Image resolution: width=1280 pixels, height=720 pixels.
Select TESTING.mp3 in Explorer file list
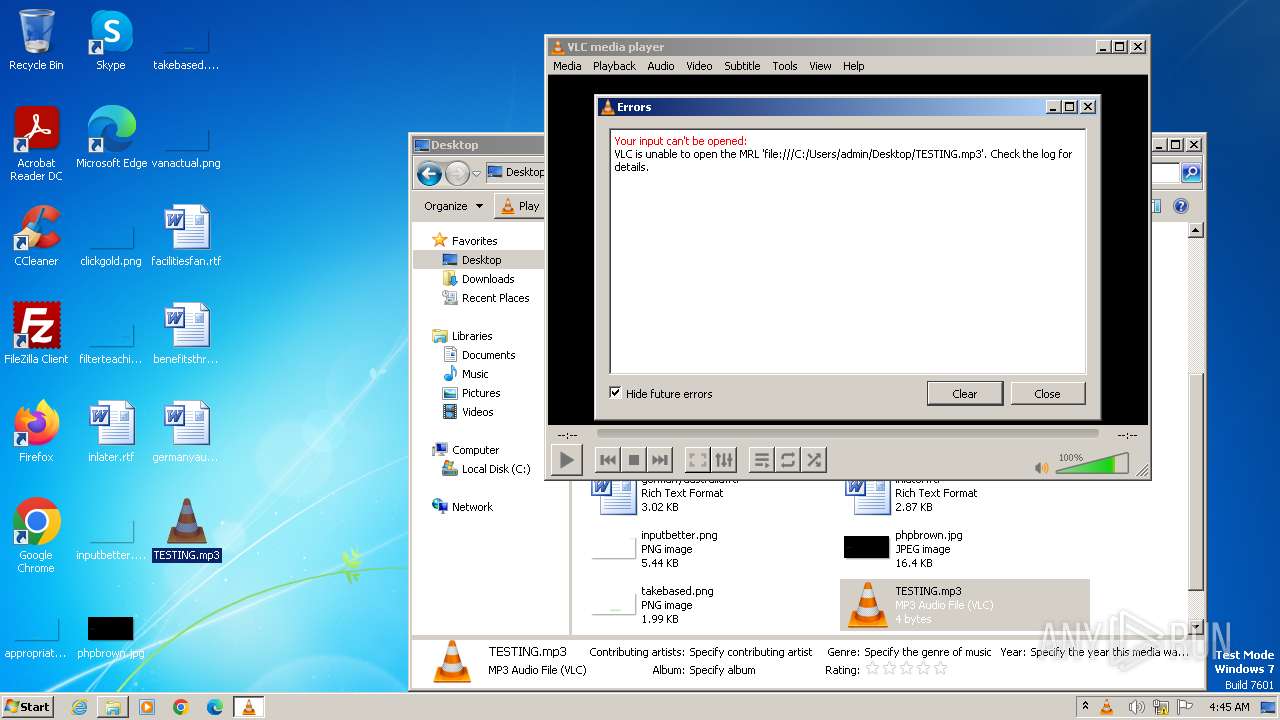pos(965,605)
